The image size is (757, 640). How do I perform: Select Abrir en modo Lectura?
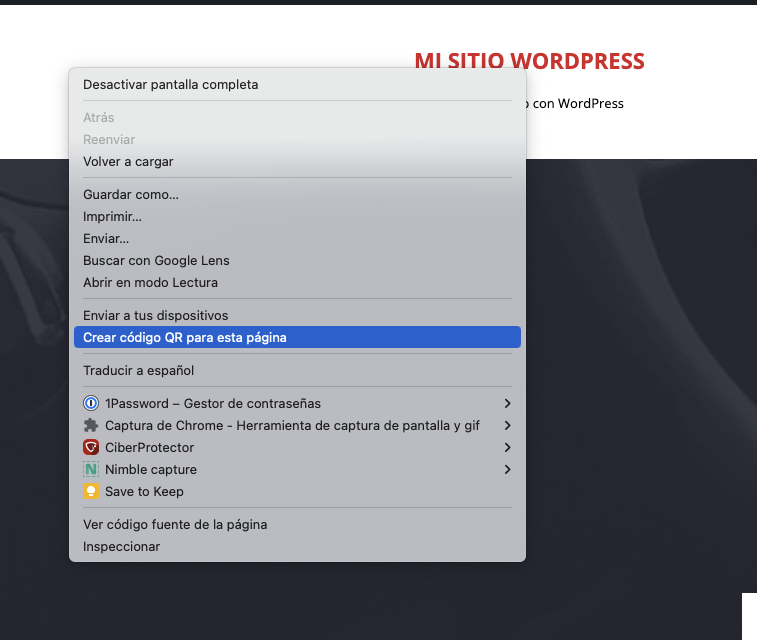(297, 282)
